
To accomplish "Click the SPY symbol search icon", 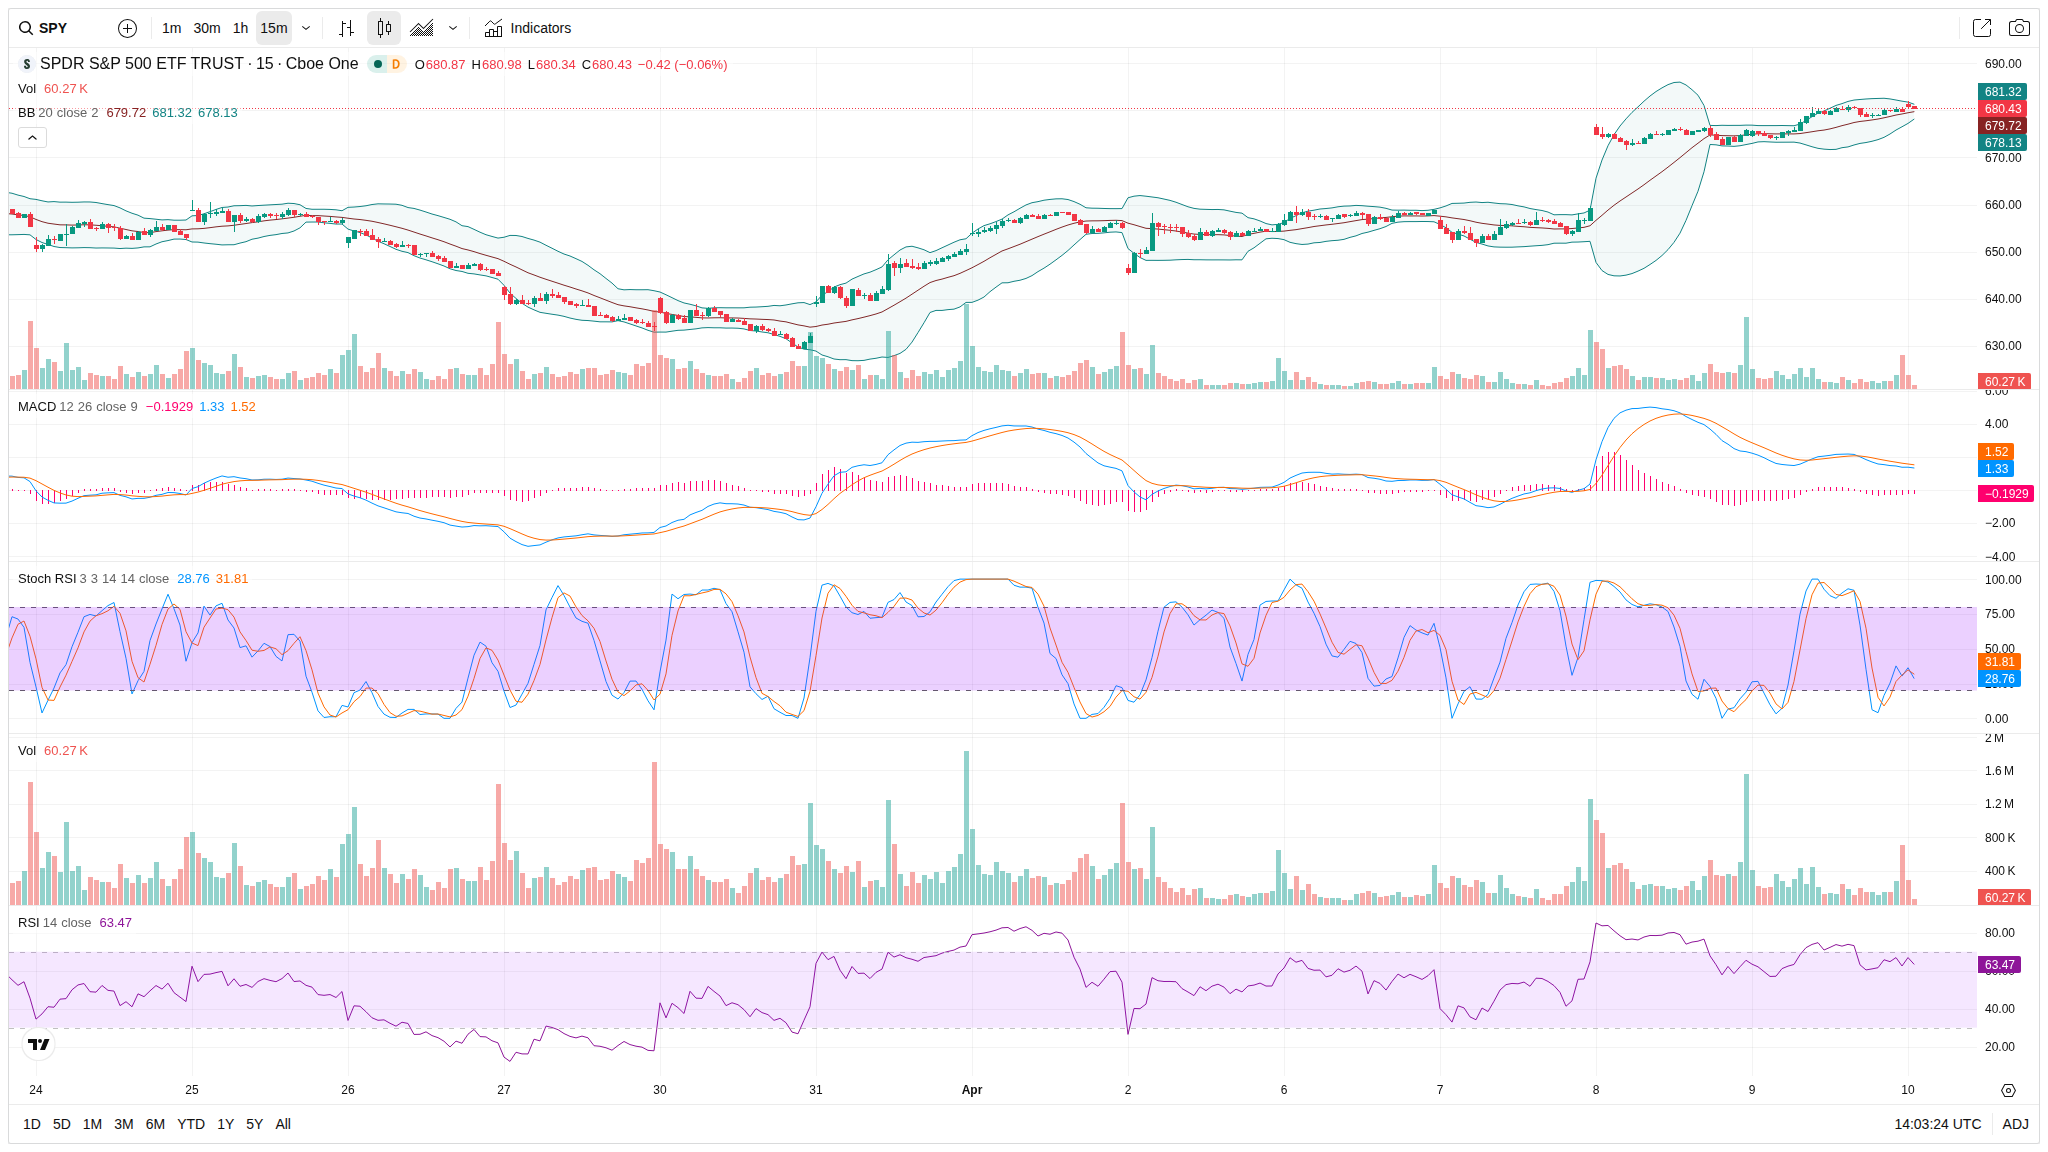I will pyautogui.click(x=26, y=28).
